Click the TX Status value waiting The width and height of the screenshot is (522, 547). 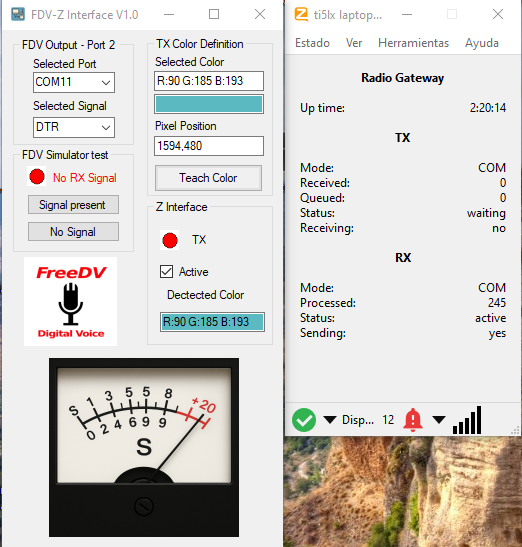pos(486,213)
